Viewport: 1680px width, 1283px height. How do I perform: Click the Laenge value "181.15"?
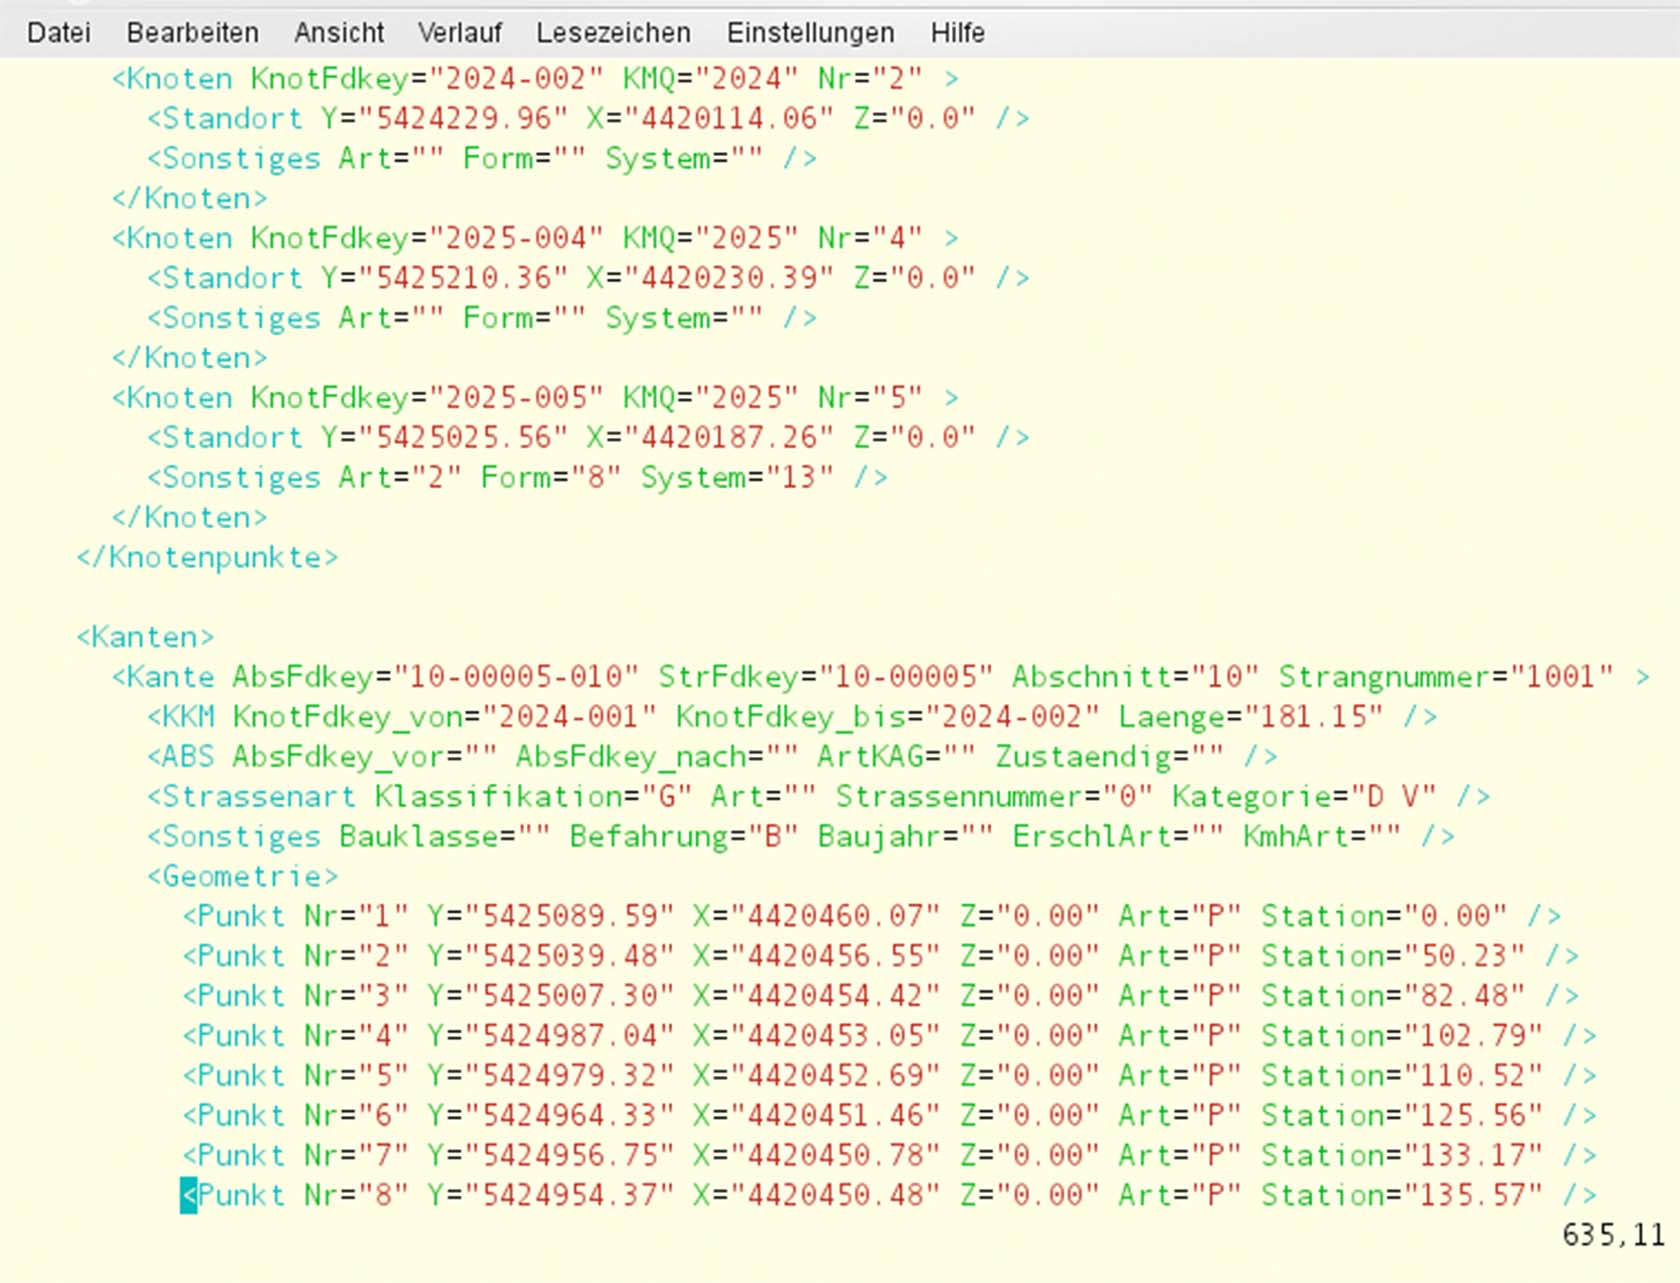coord(1315,717)
